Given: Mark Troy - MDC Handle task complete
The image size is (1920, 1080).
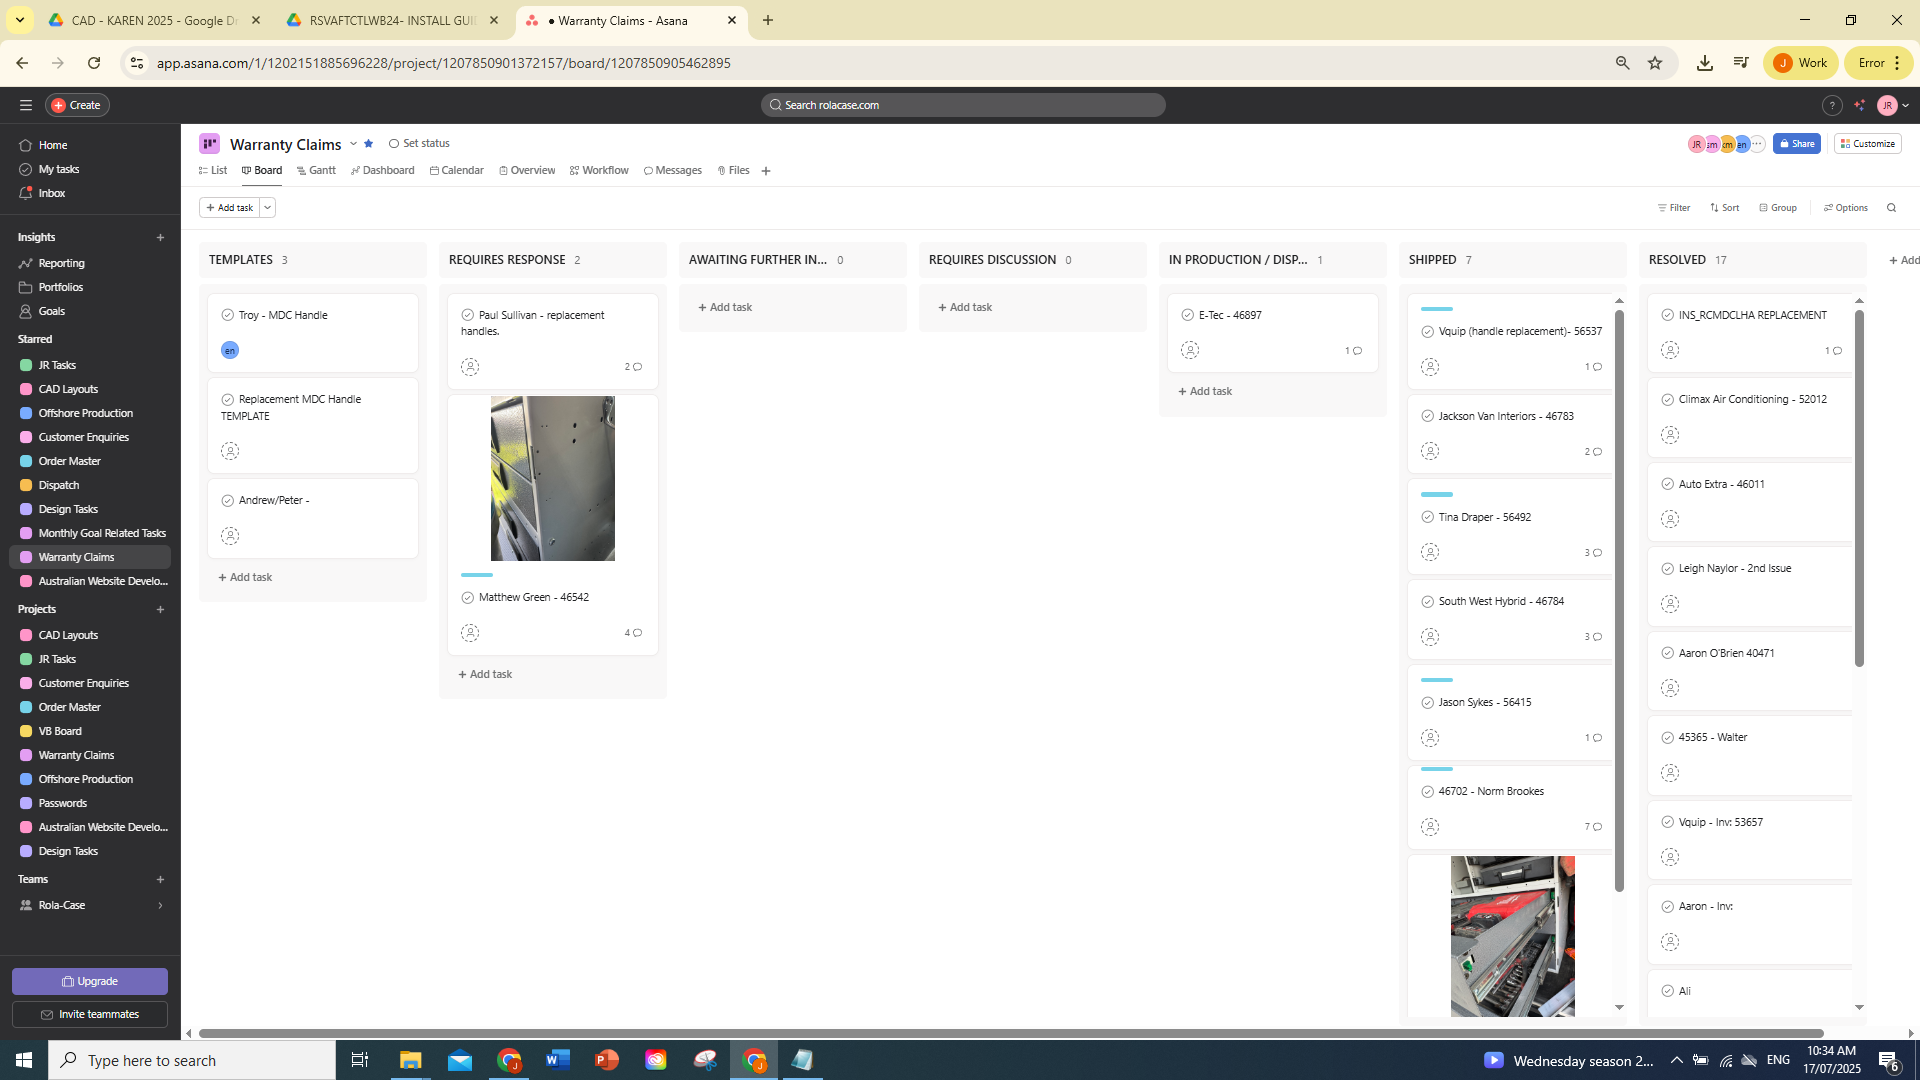Looking at the screenshot, I should coord(228,315).
